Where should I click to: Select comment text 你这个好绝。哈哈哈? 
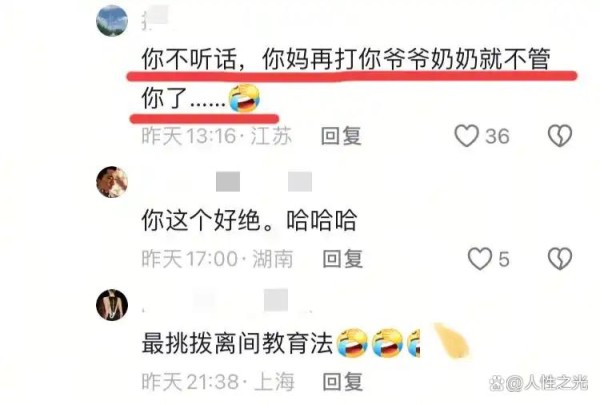[x=249, y=220]
